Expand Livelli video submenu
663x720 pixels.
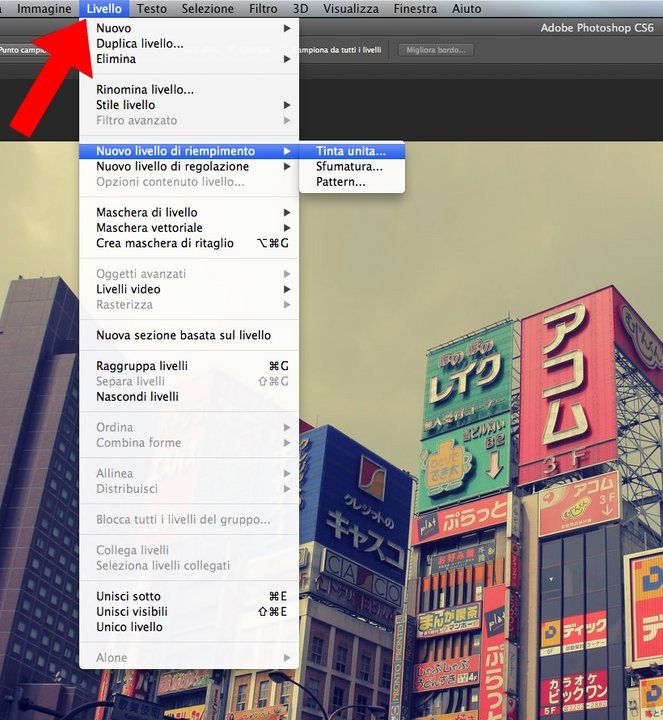(189, 289)
